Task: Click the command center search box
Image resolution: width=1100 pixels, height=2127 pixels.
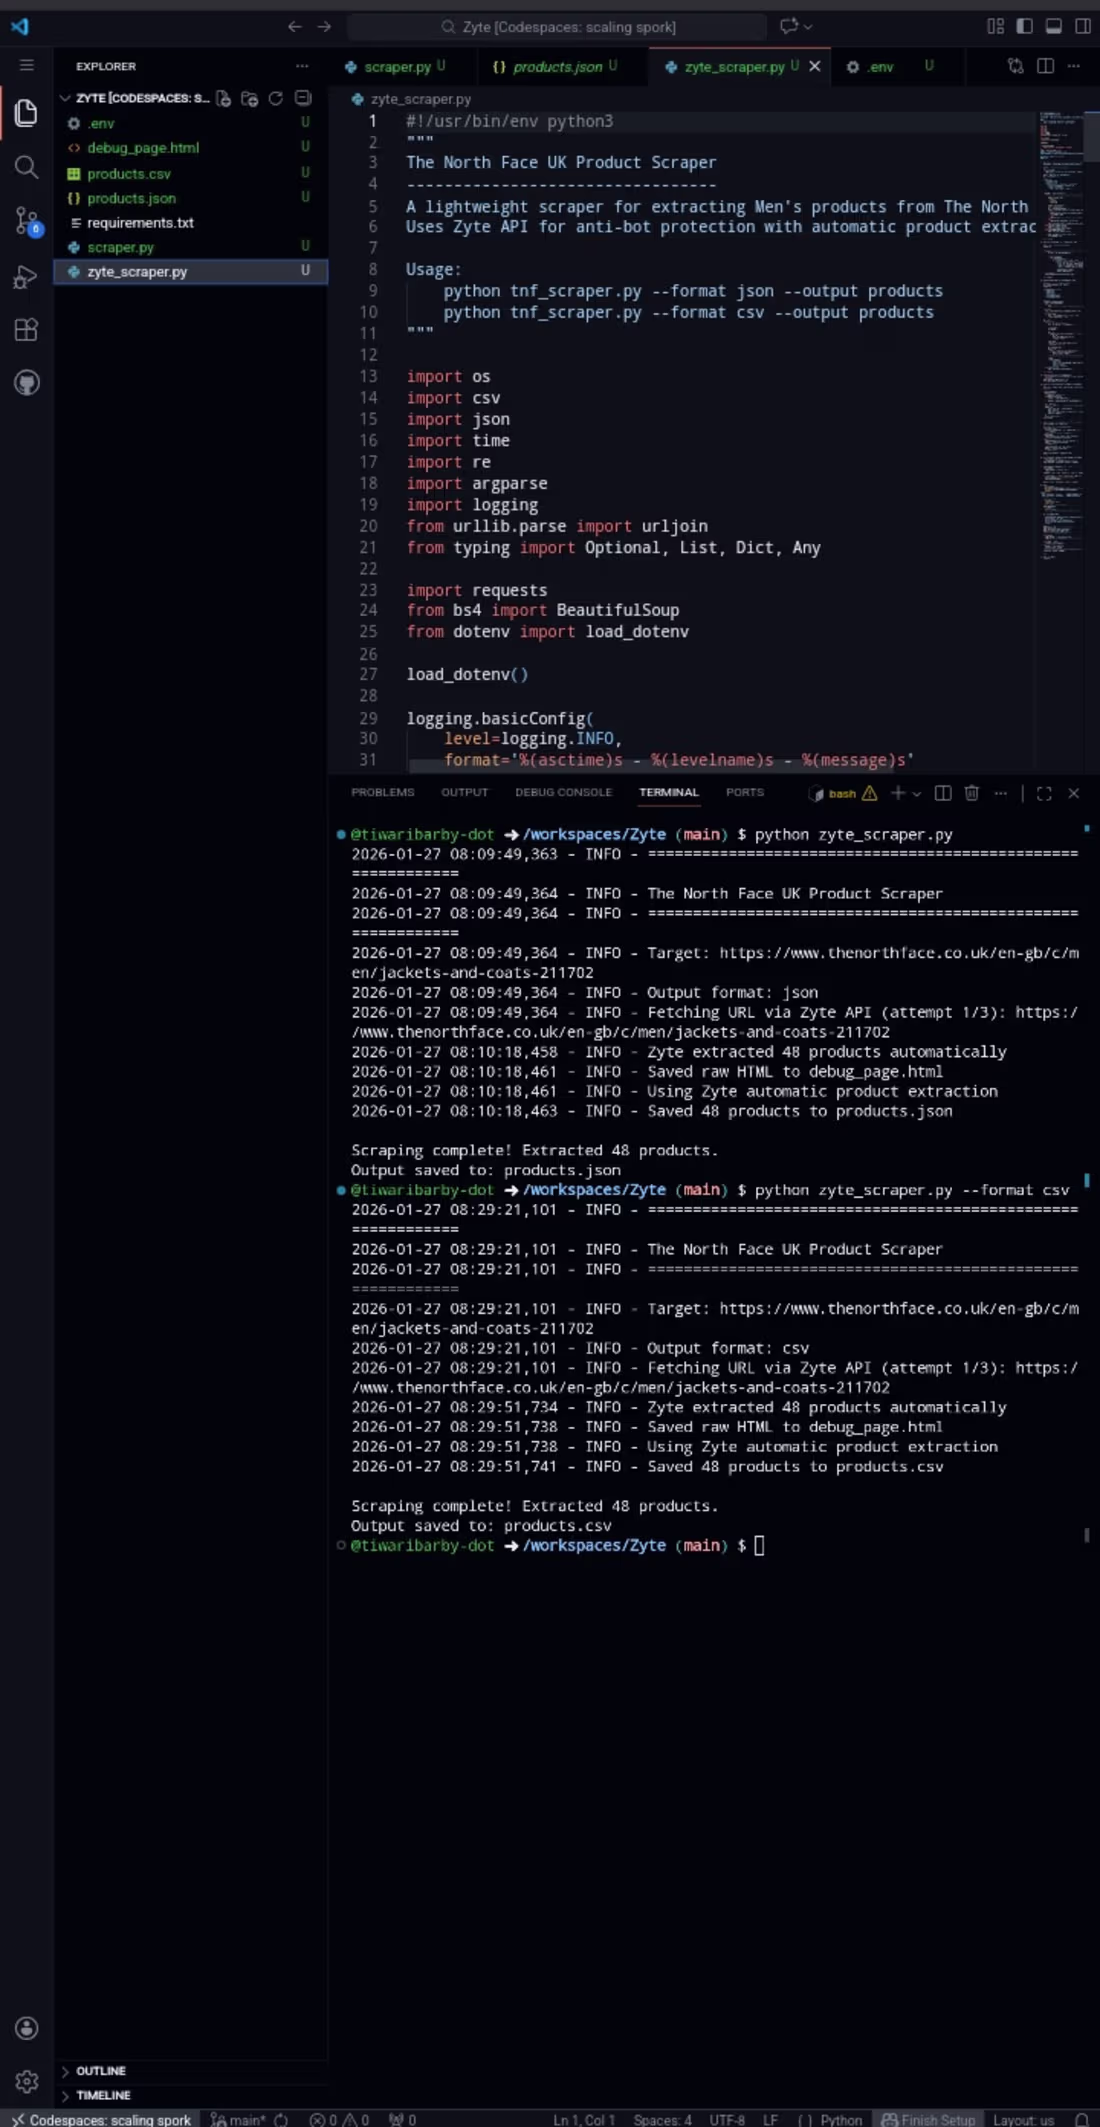Action: 557,27
